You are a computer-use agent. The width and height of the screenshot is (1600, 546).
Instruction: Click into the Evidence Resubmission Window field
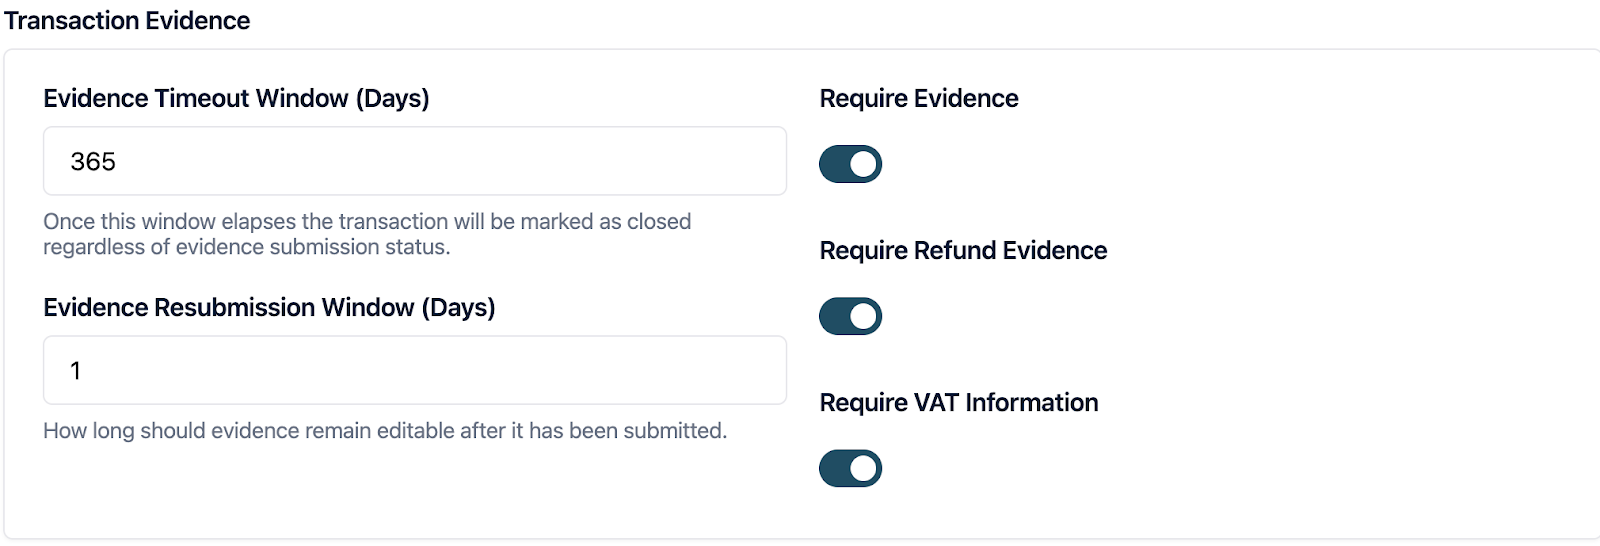414,370
